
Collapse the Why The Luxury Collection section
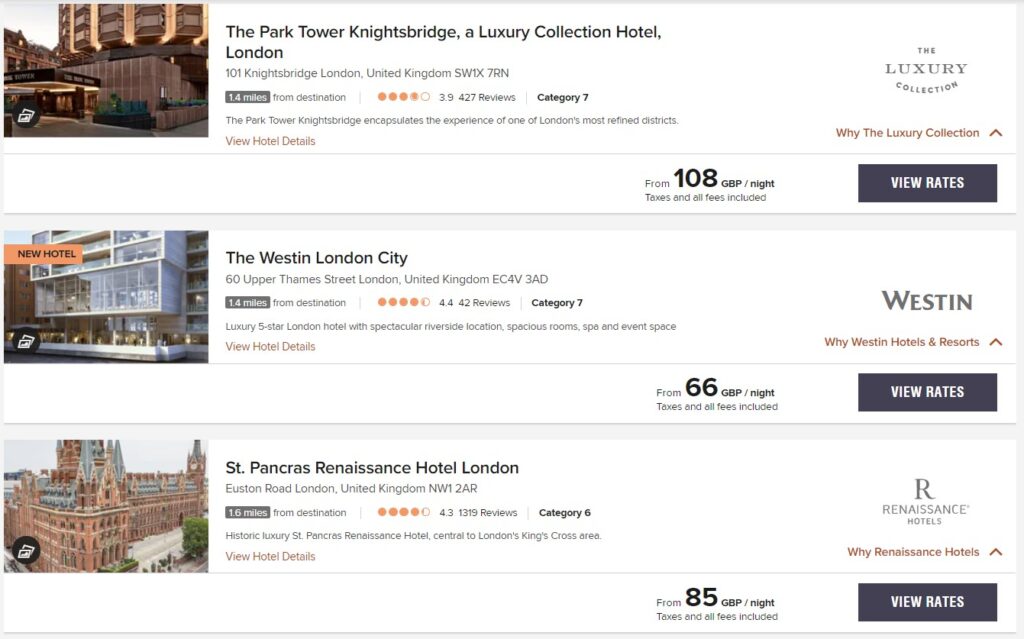(x=996, y=133)
